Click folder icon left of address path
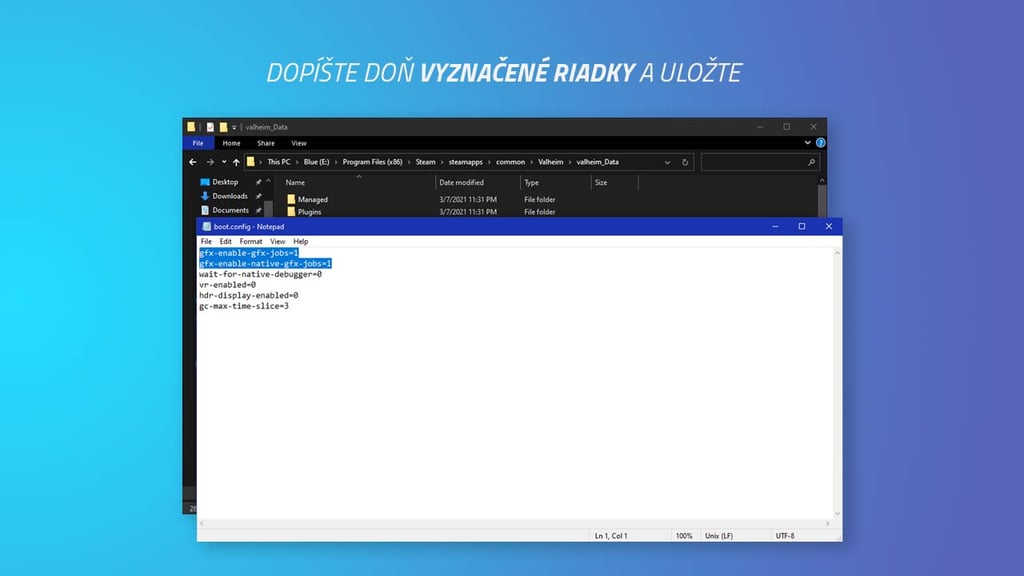The width and height of the screenshot is (1024, 576). pyautogui.click(x=251, y=162)
